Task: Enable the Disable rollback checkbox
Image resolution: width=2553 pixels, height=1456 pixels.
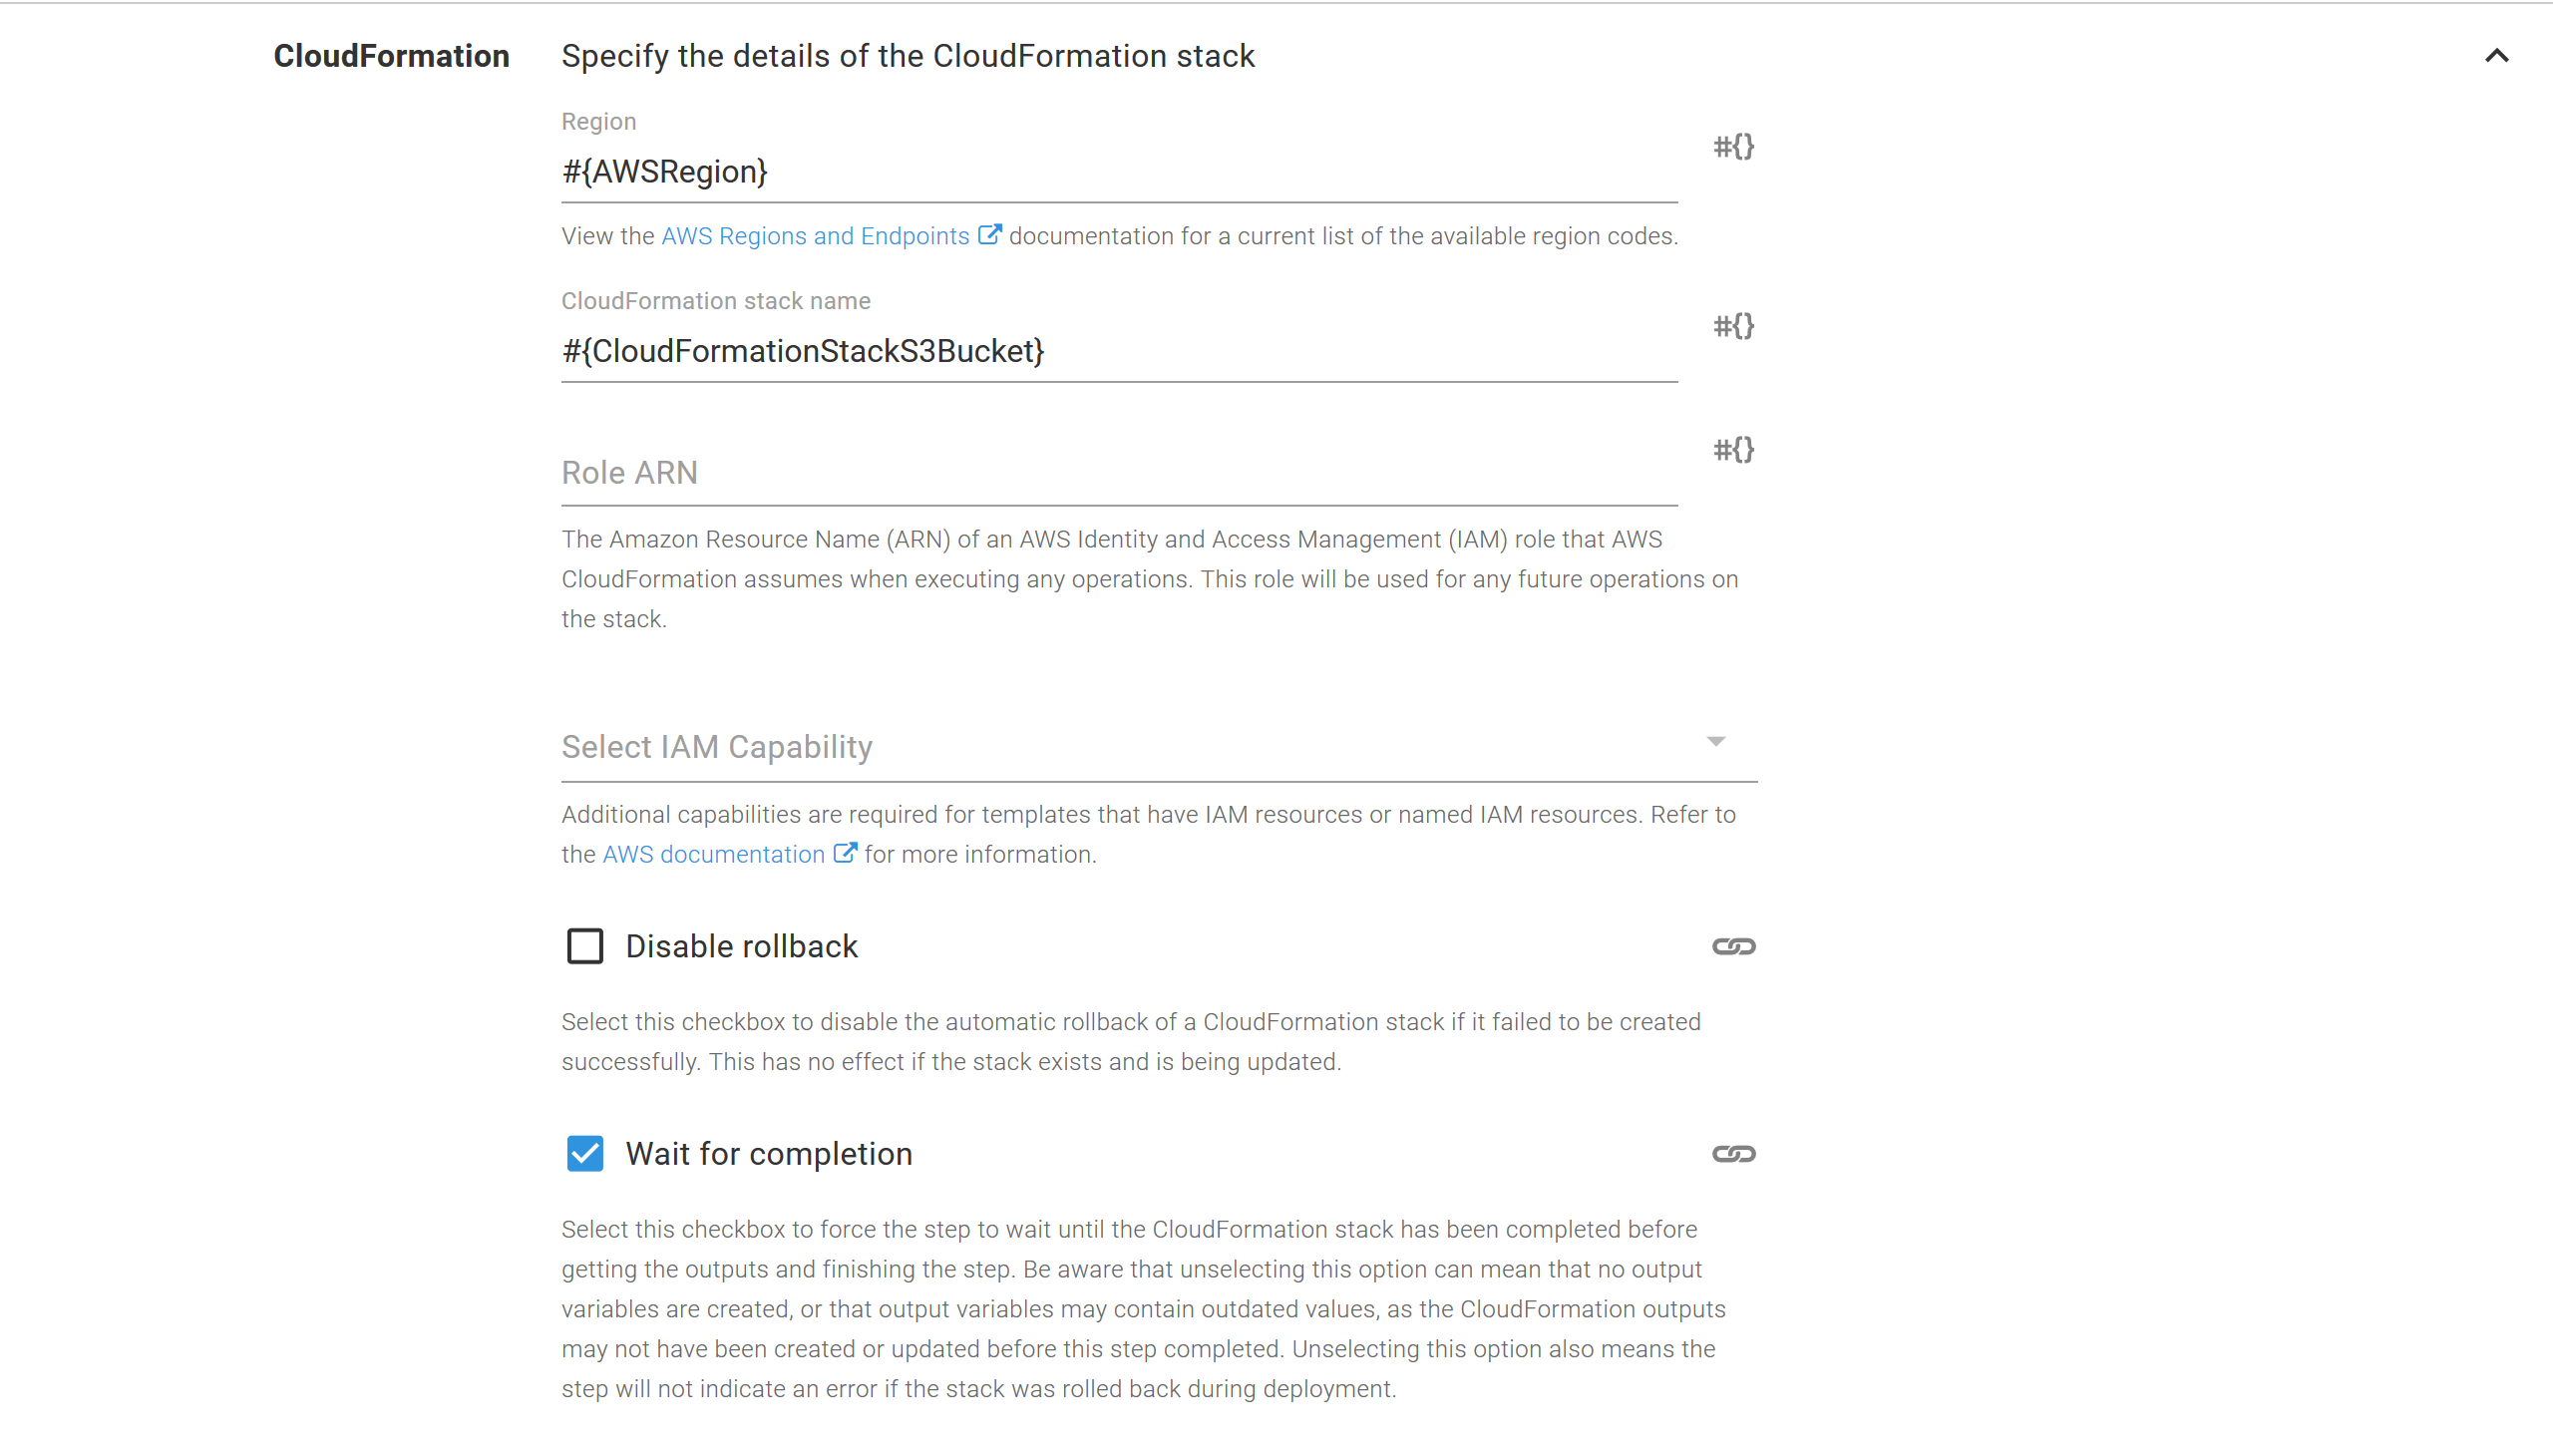Action: (585, 946)
